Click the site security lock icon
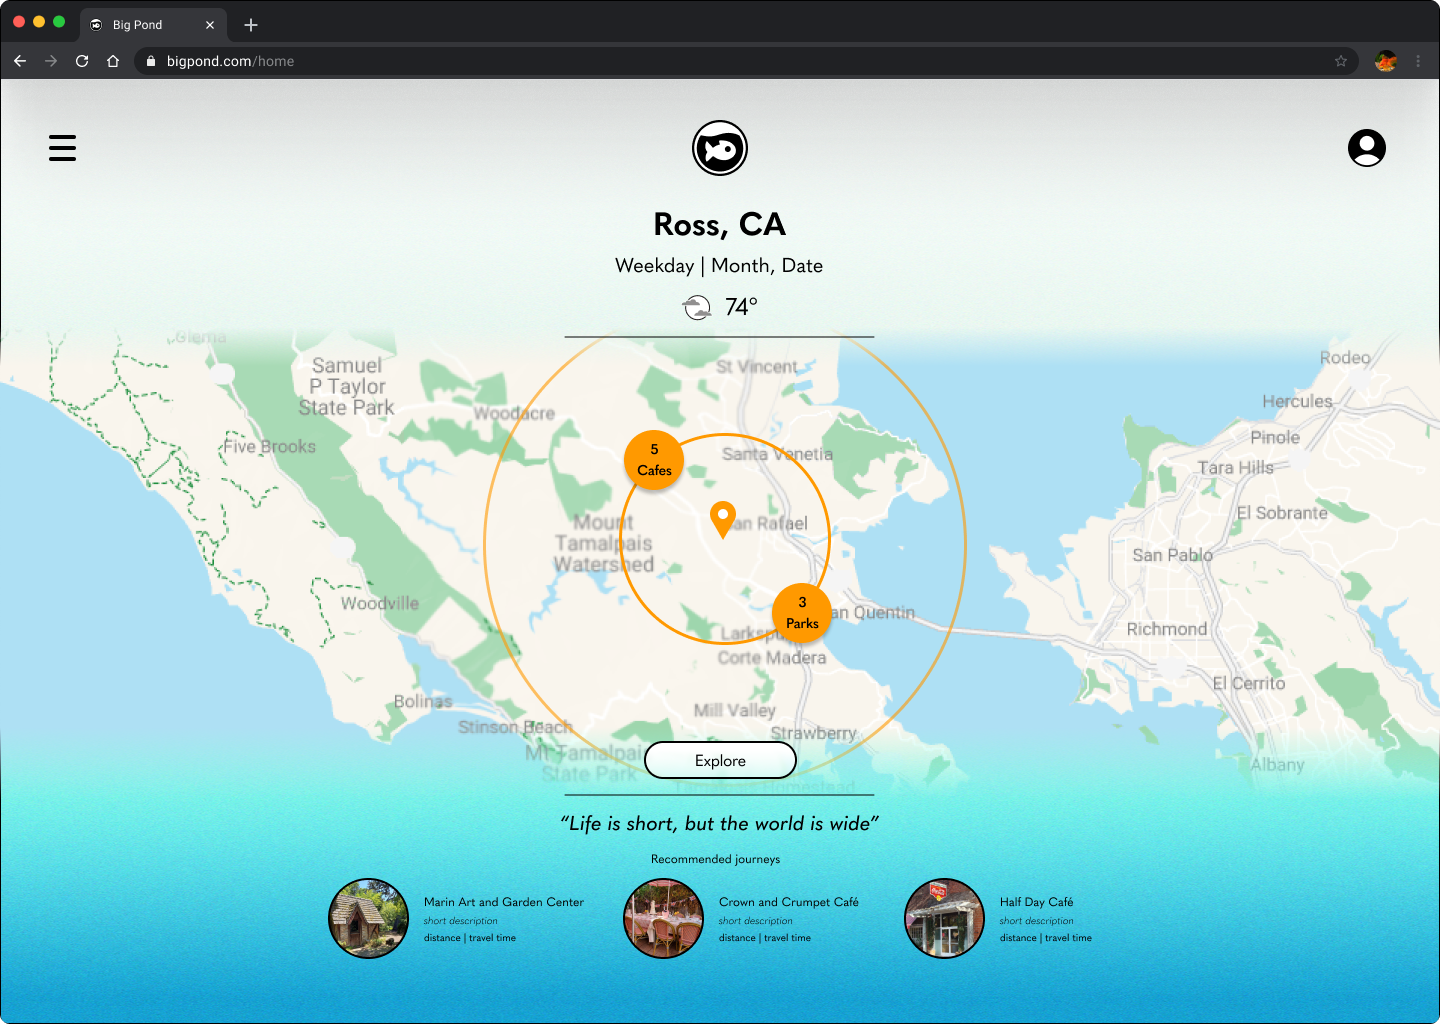Screen dimensions: 1440x1024 click(x=151, y=61)
